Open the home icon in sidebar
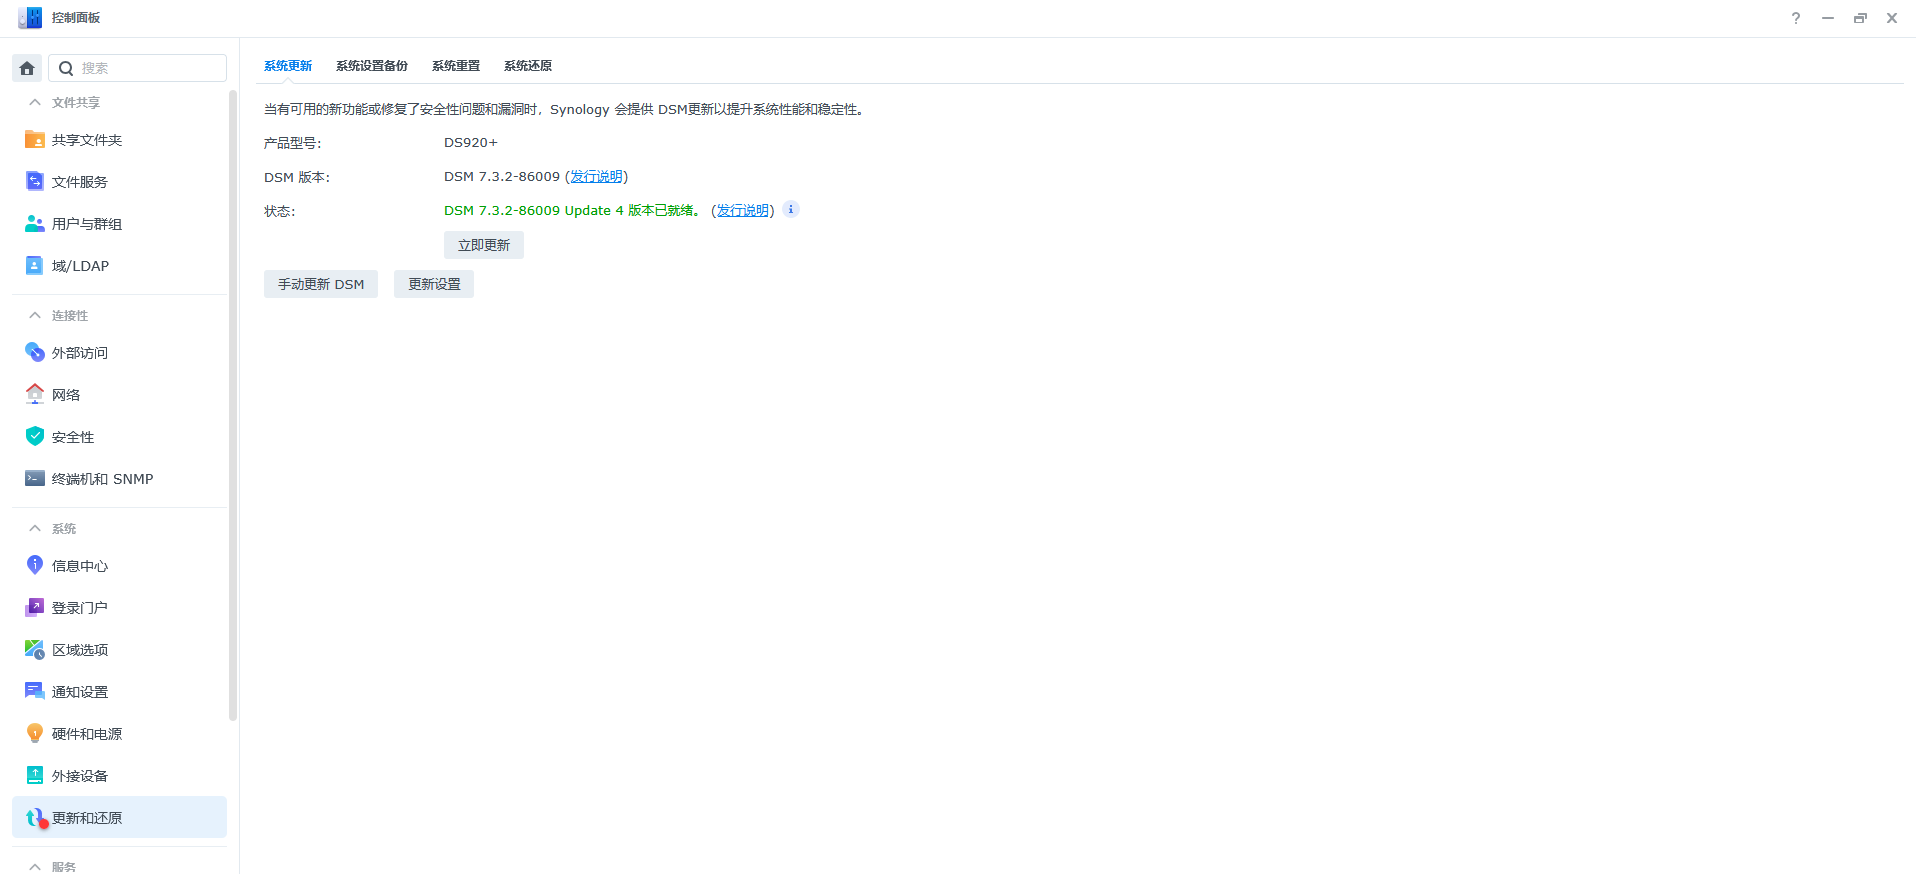The image size is (1916, 874). click(27, 68)
